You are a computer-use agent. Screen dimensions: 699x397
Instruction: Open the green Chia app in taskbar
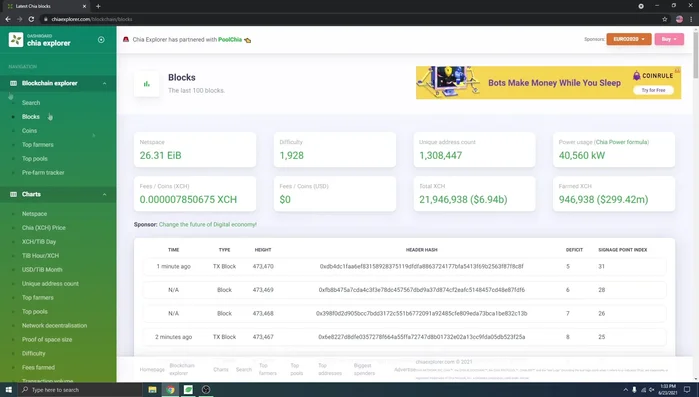[188, 390]
